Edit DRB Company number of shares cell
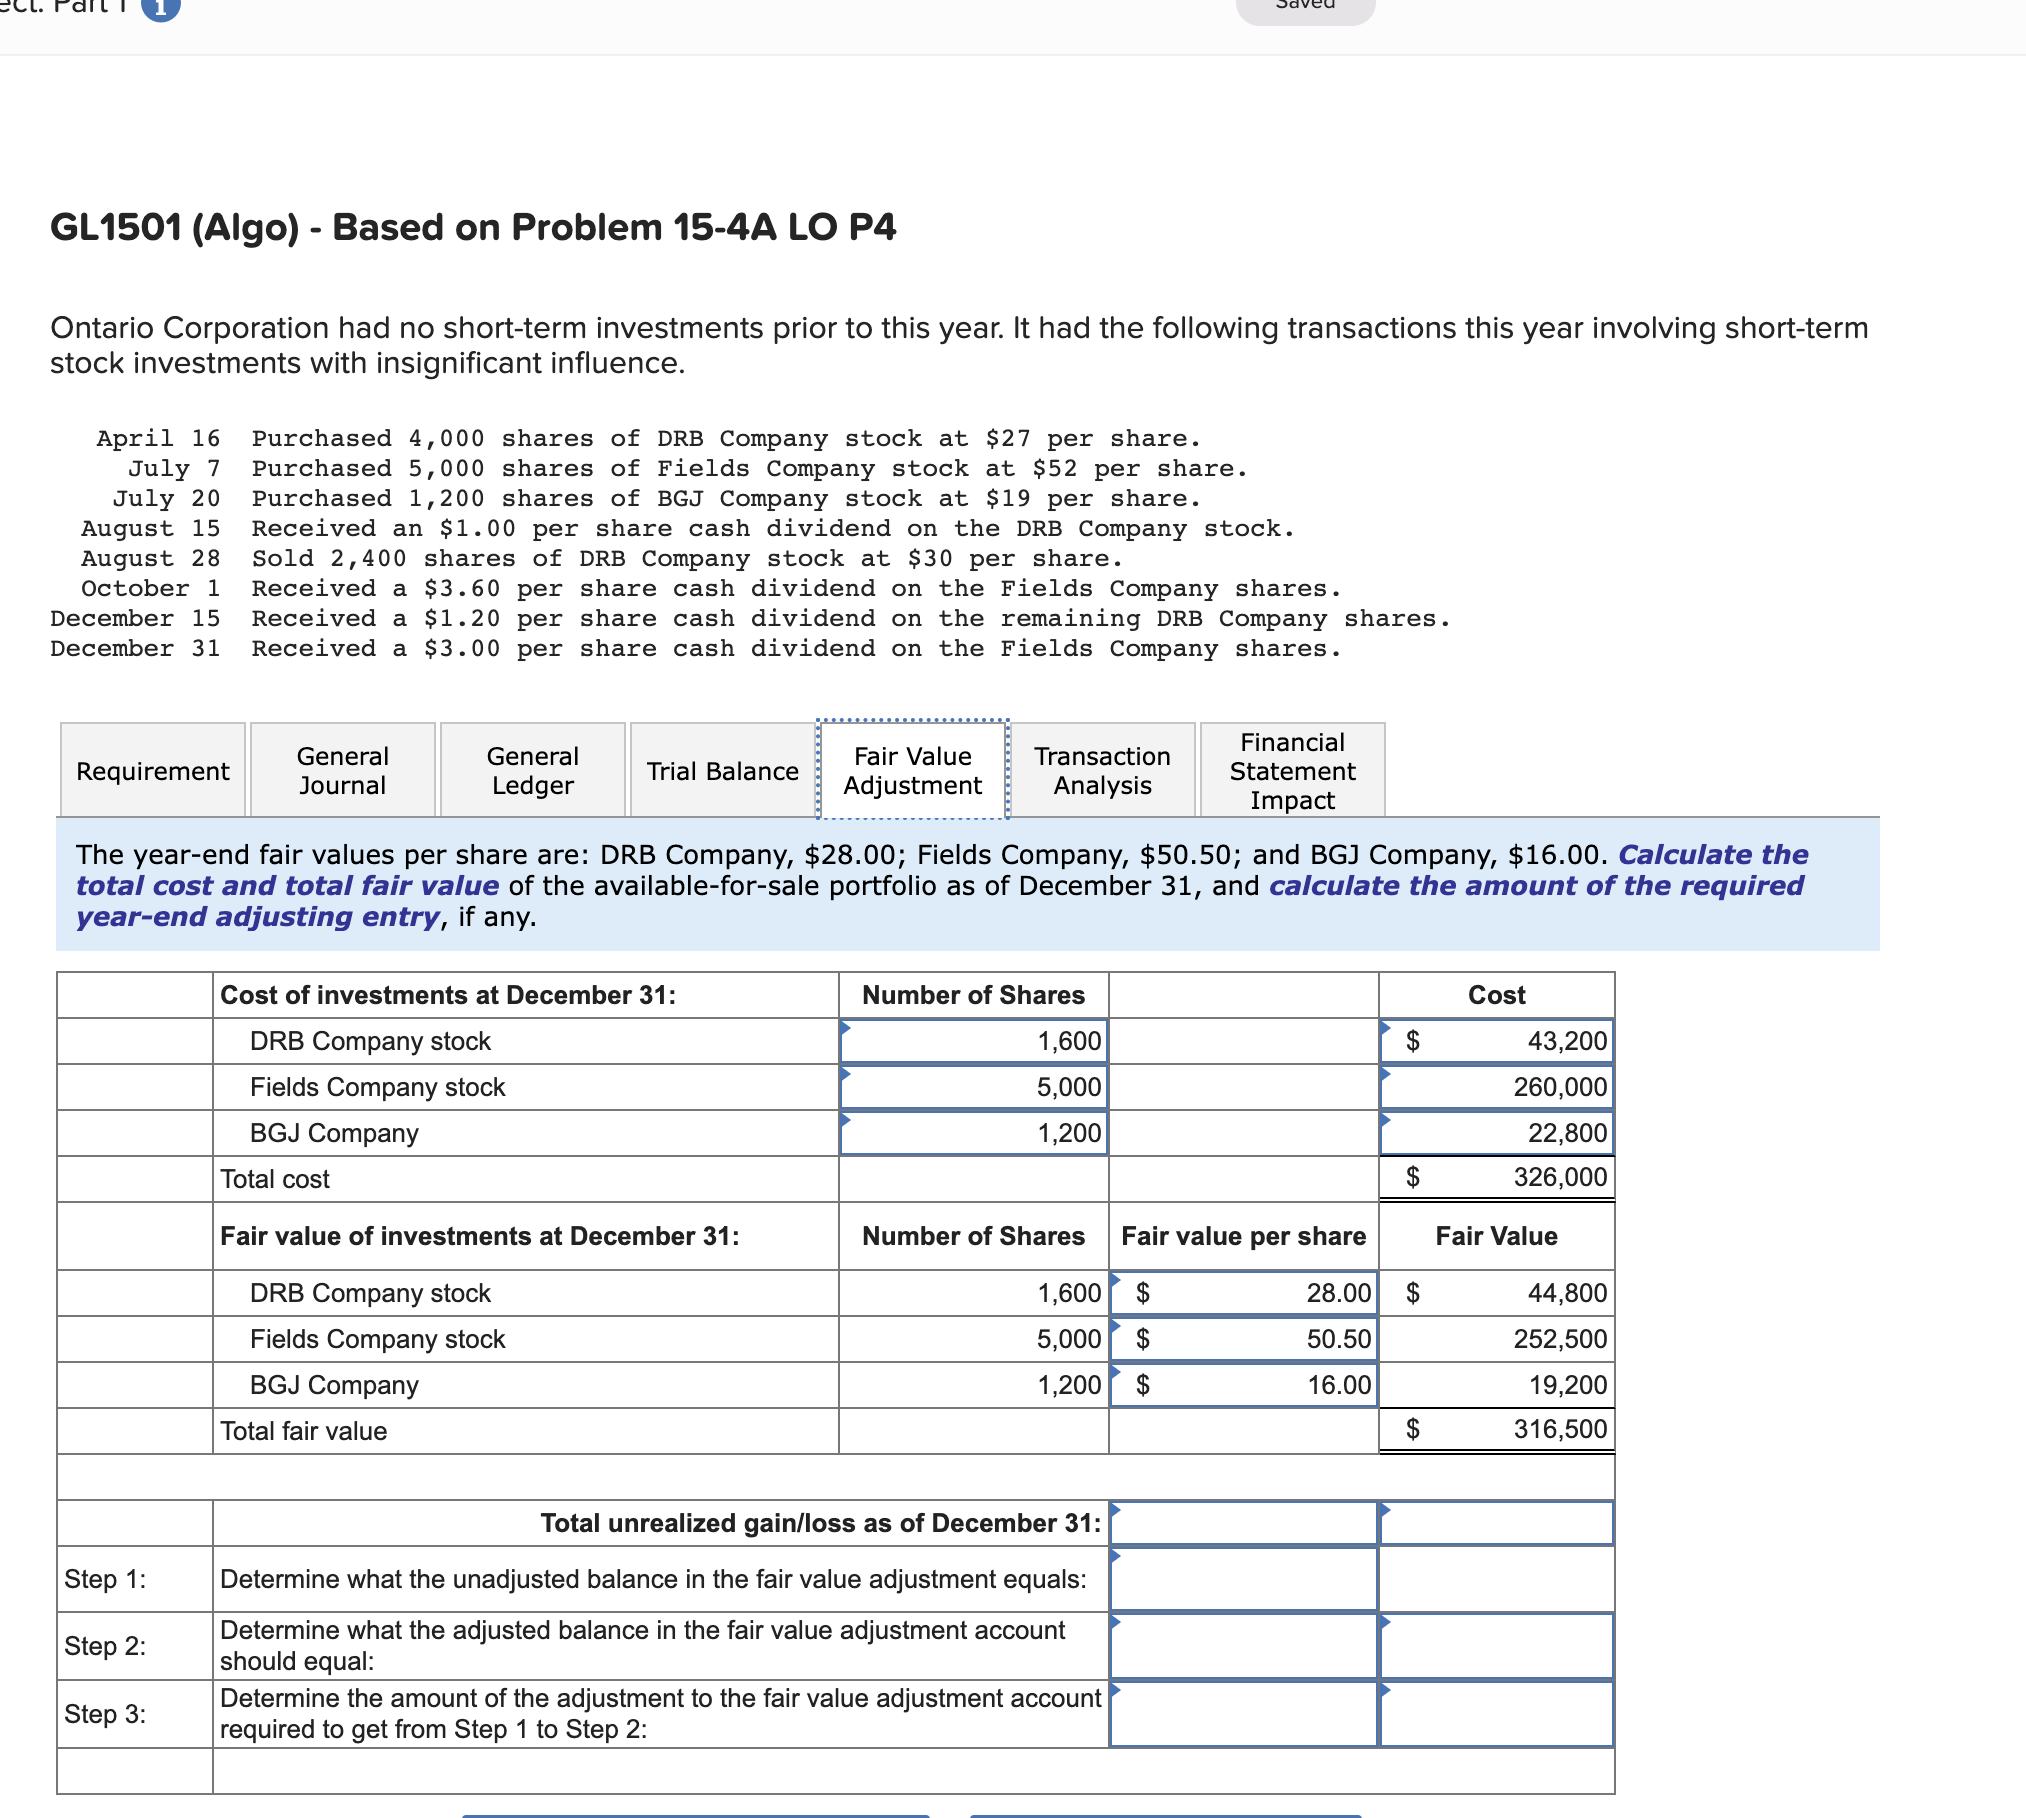This screenshot has width=2026, height=1818. coord(973,1041)
